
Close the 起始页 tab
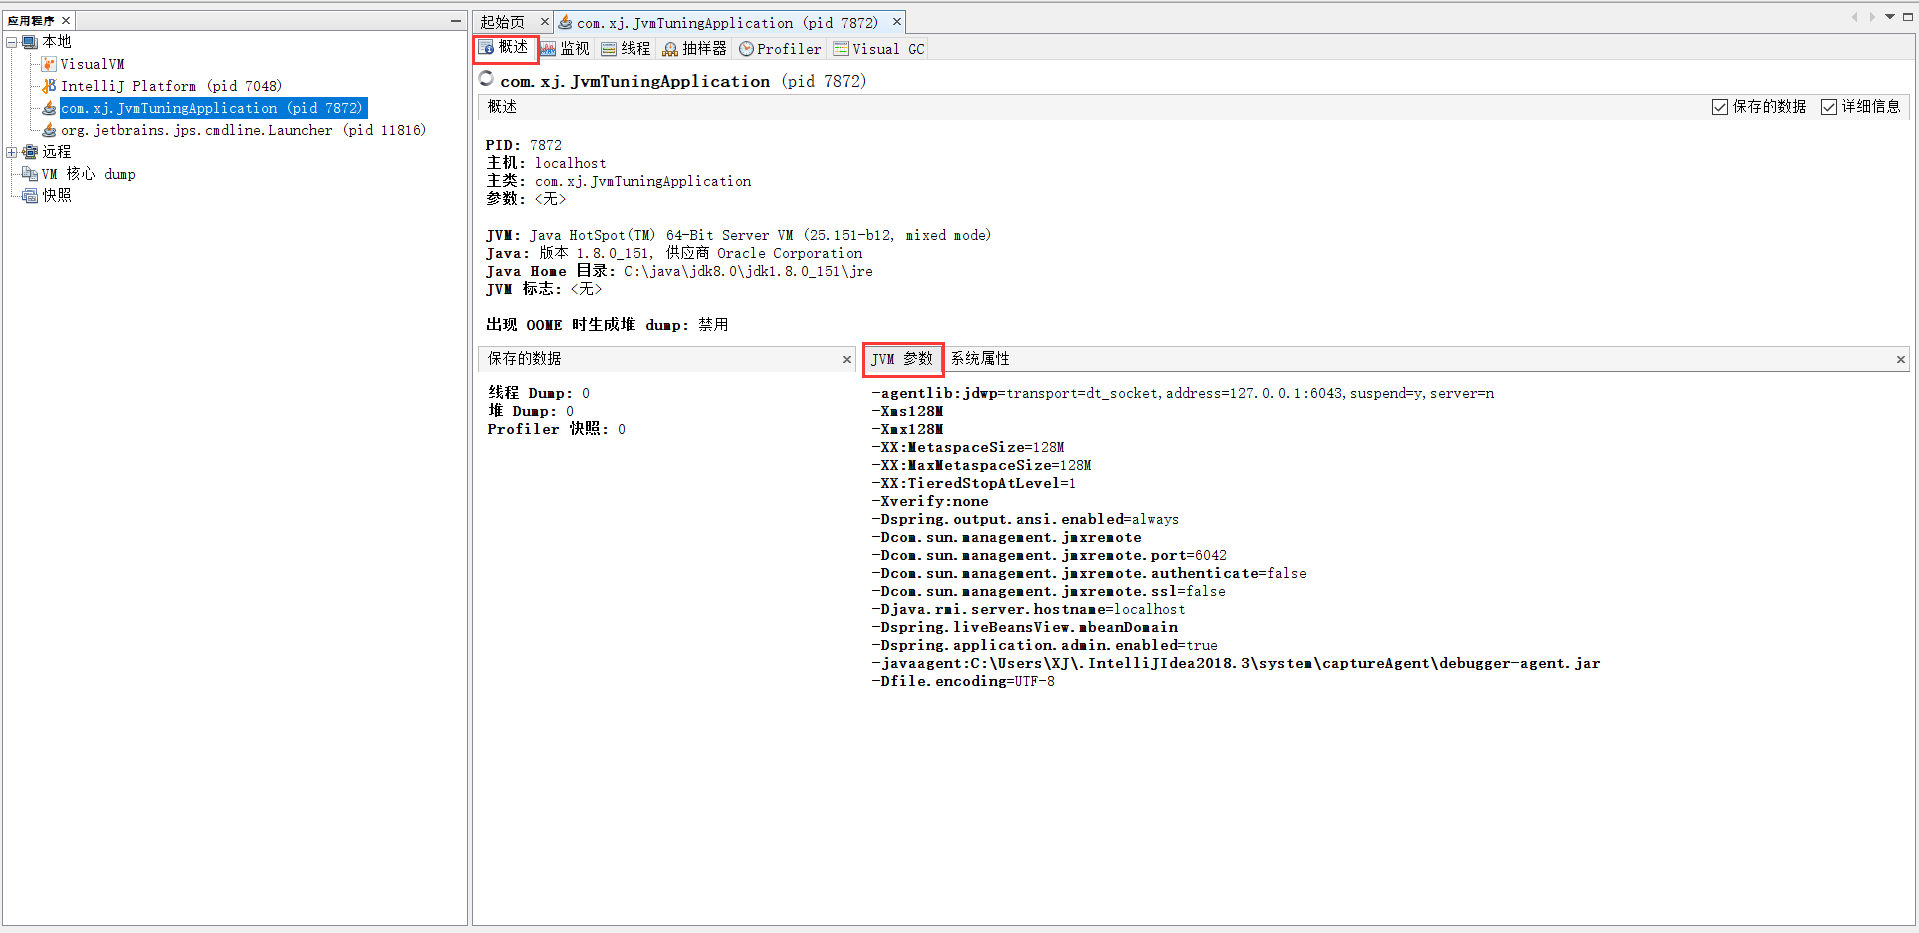coord(545,21)
